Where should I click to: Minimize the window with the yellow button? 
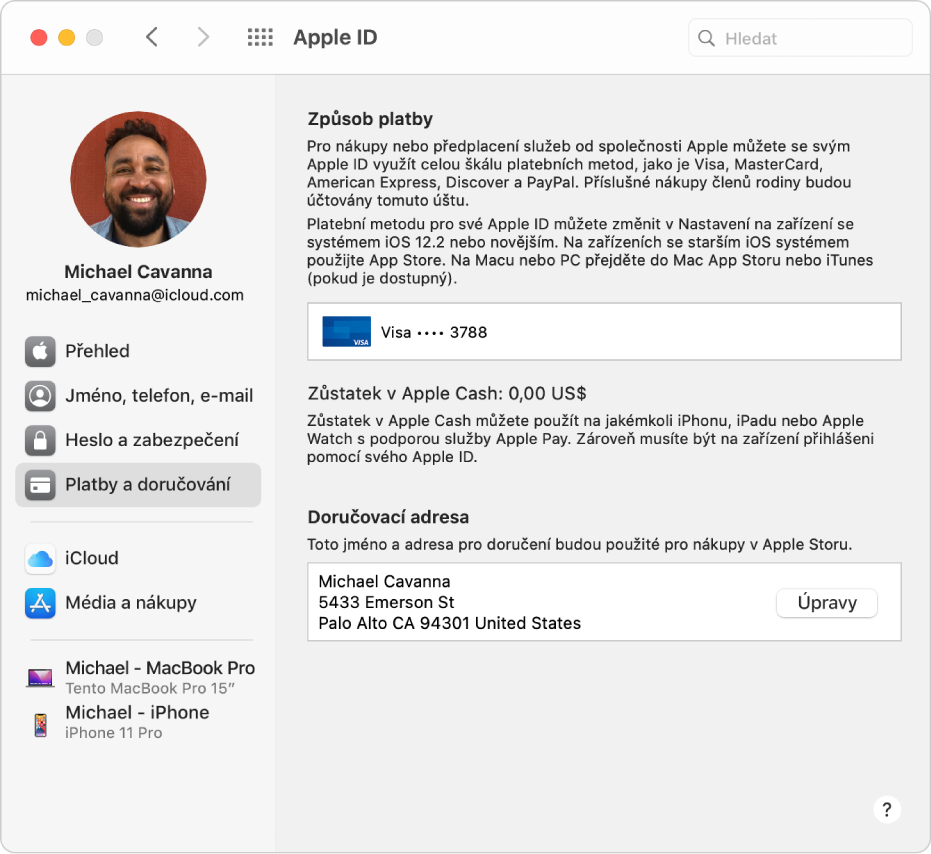[x=66, y=37]
